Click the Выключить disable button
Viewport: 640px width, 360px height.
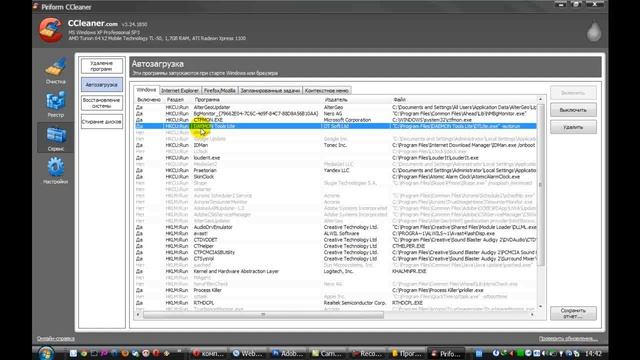(573, 110)
